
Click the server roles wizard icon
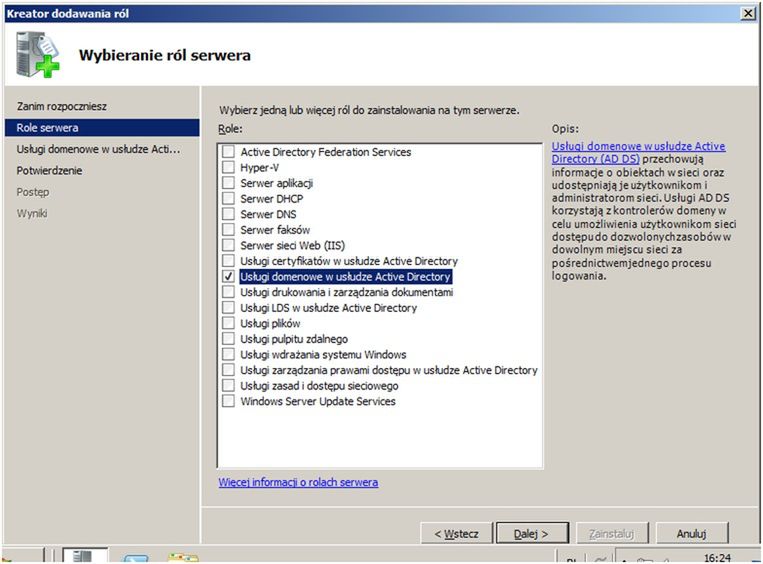point(37,55)
